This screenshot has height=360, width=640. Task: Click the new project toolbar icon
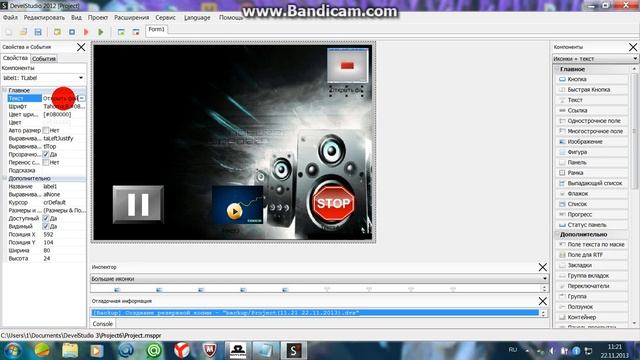tap(9, 32)
